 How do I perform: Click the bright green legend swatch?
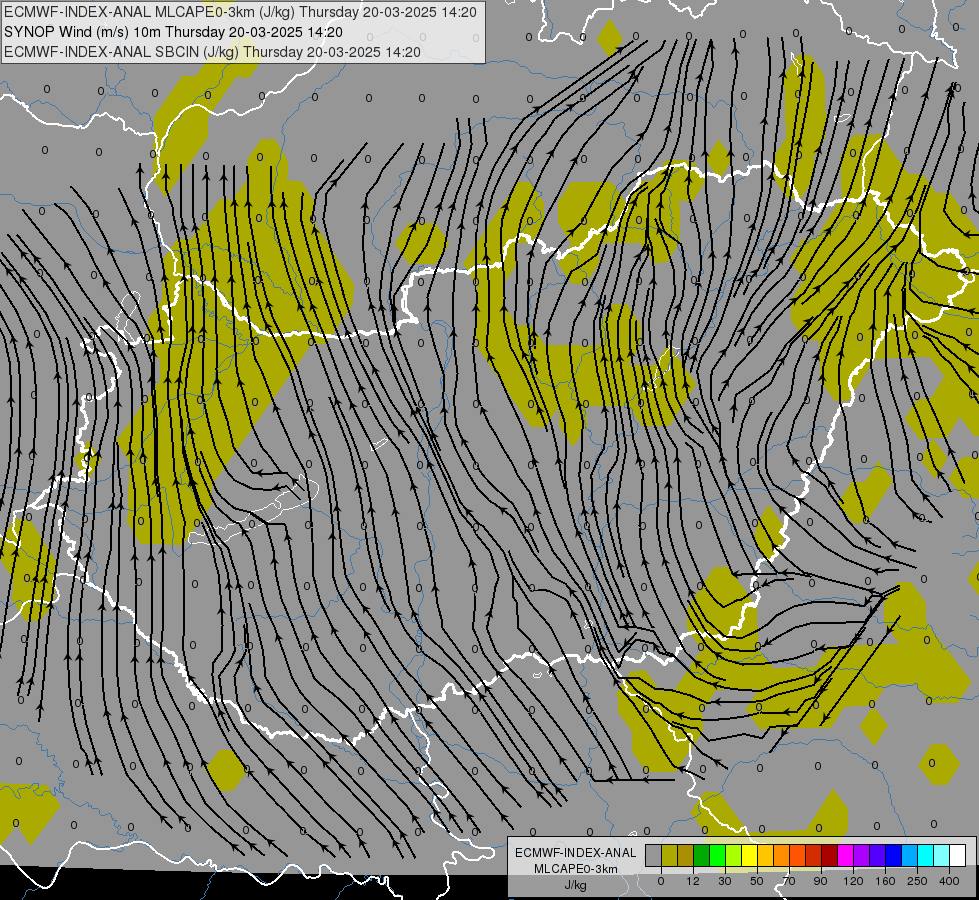(717, 855)
